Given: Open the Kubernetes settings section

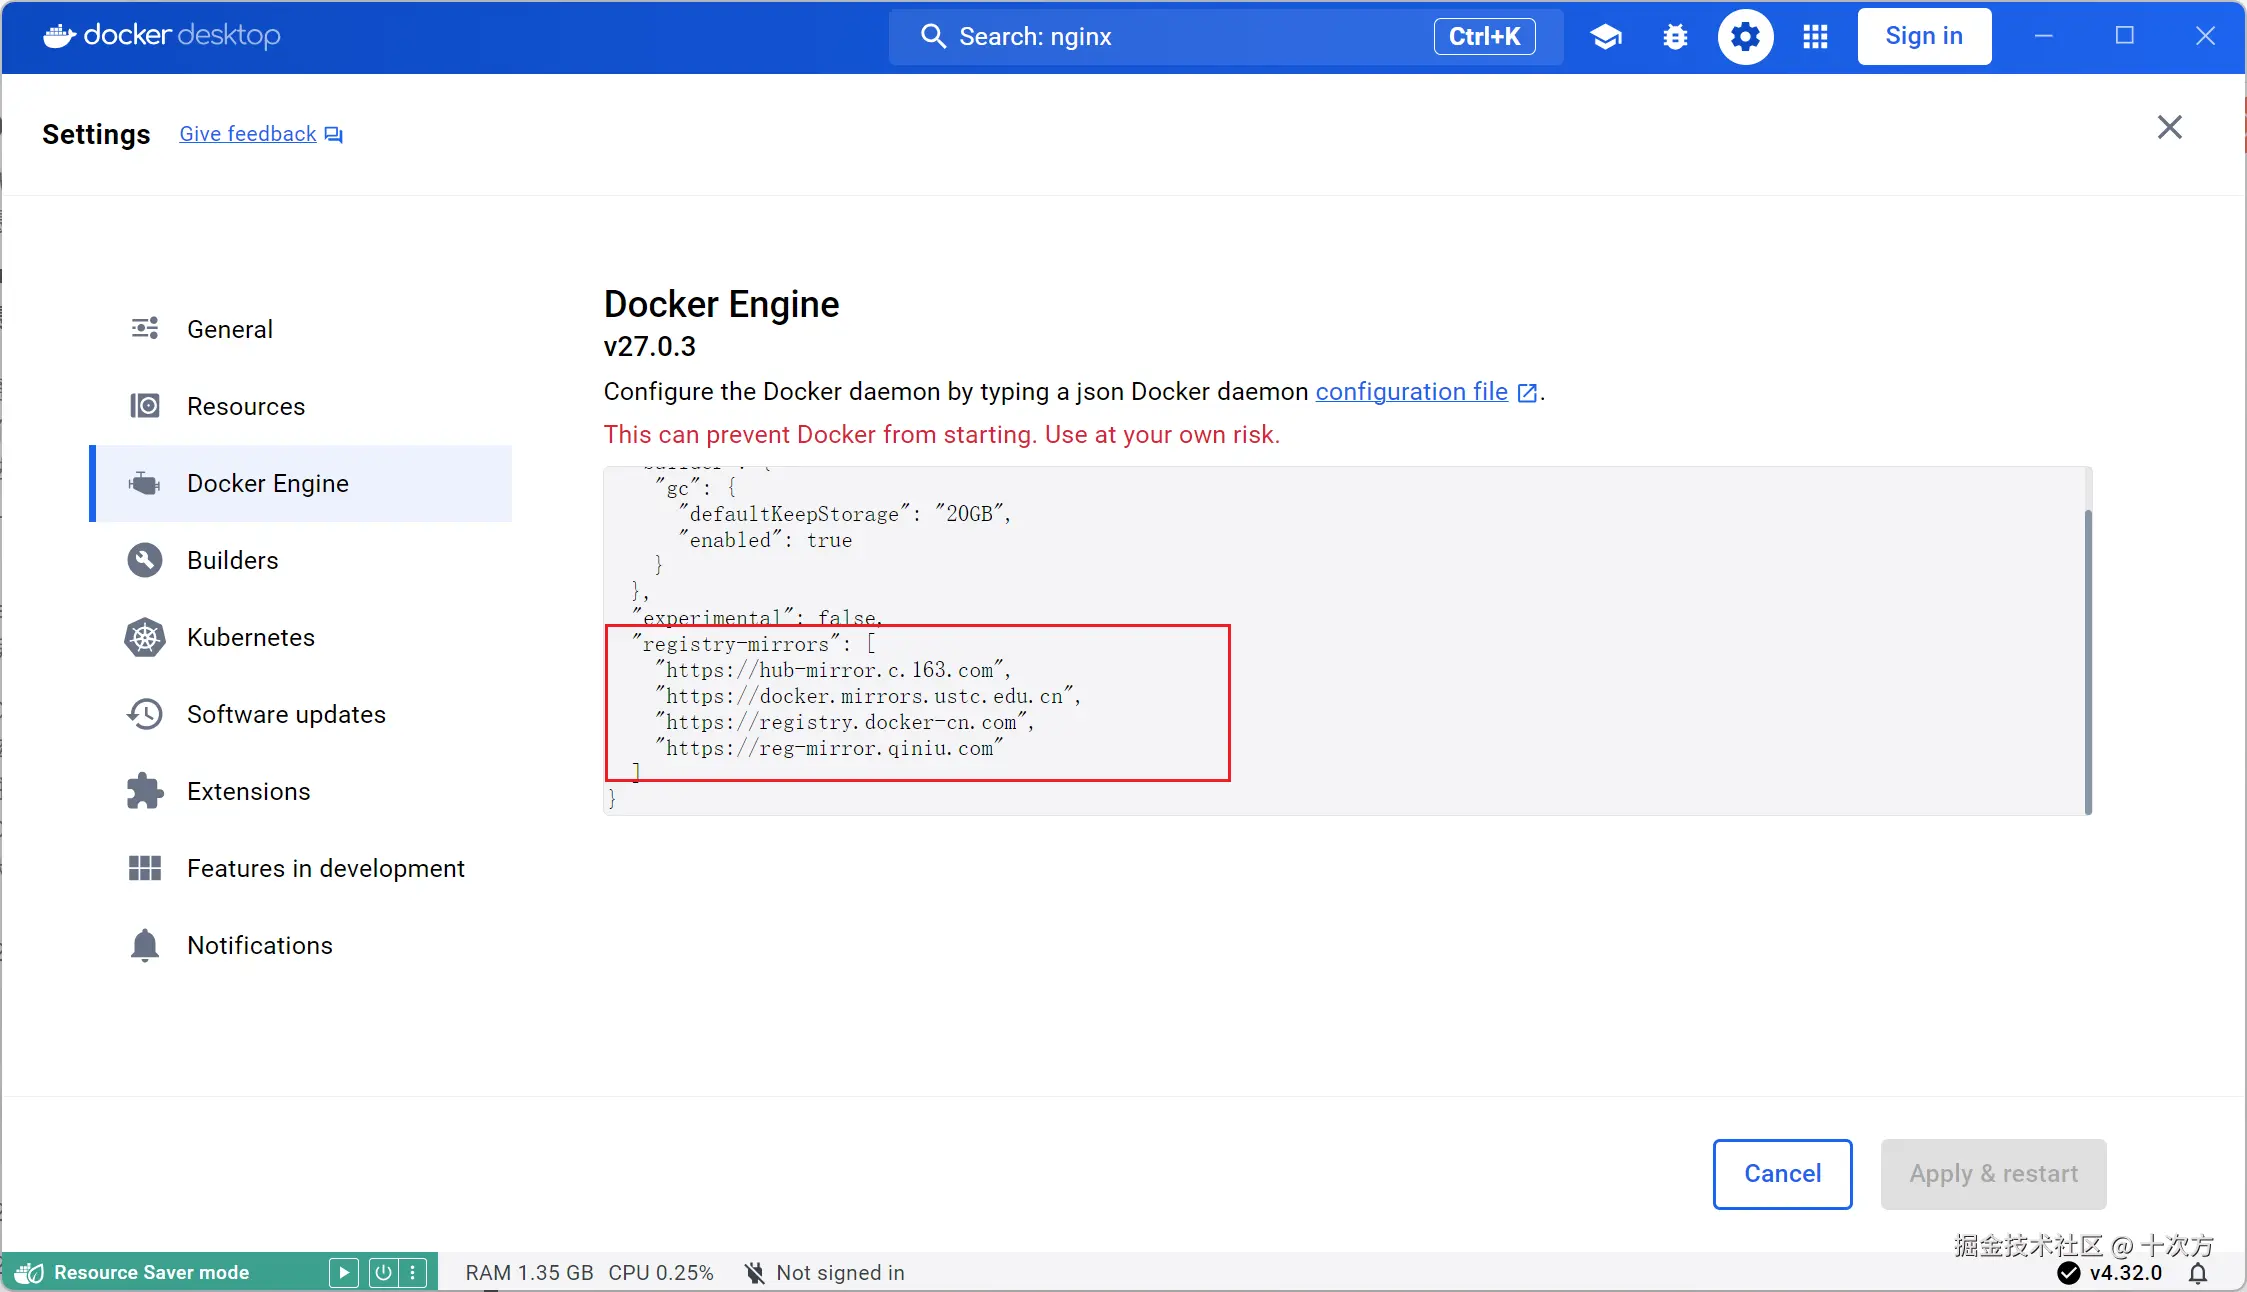Looking at the screenshot, I should click(300, 637).
